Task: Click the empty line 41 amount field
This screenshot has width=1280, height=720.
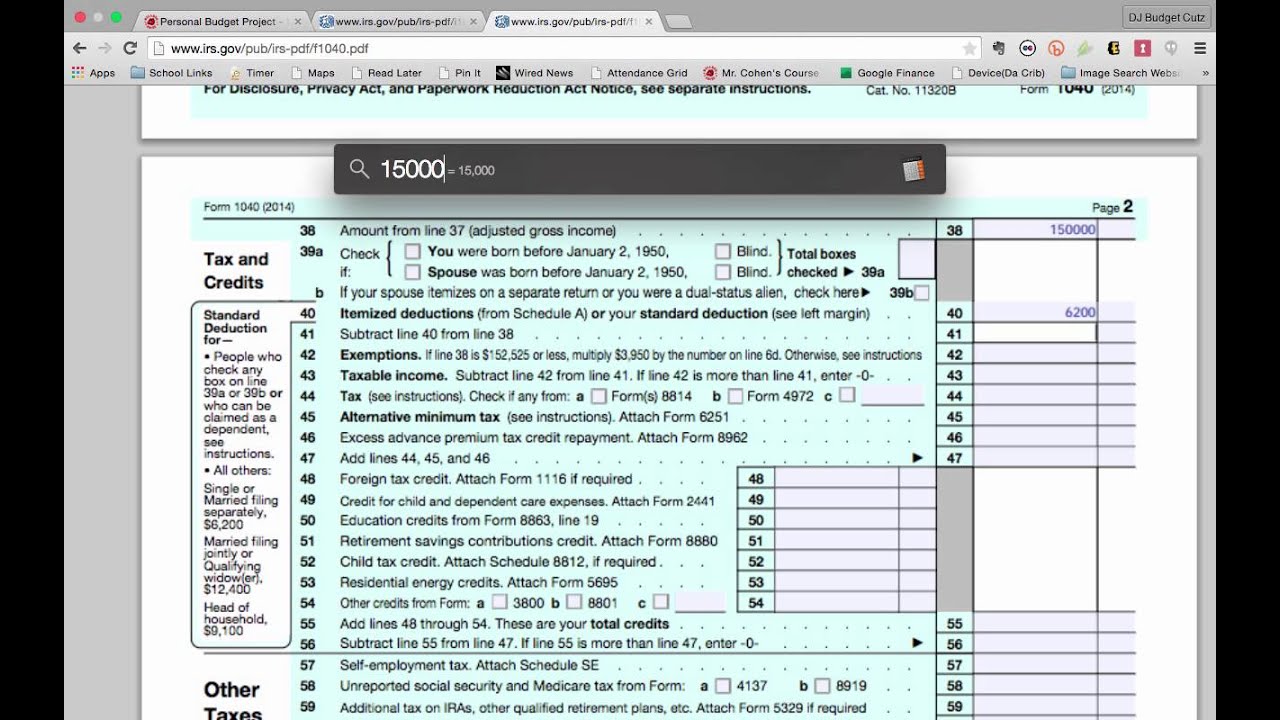Action: pos(1035,333)
